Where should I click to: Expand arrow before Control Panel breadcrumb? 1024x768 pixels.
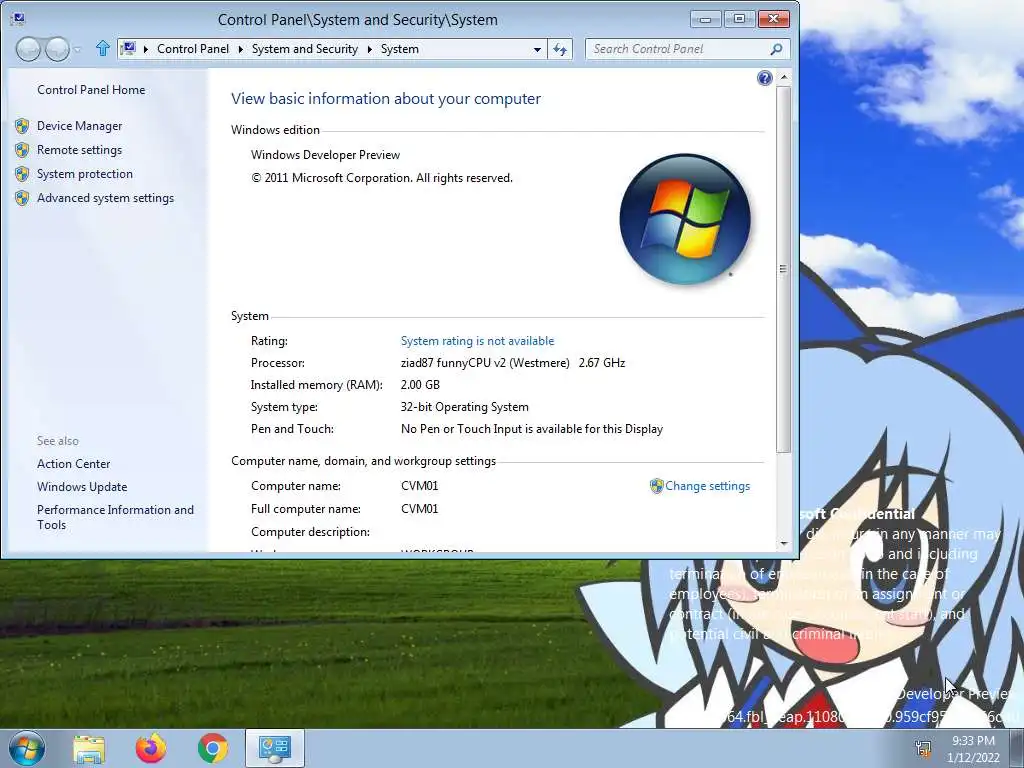point(145,49)
